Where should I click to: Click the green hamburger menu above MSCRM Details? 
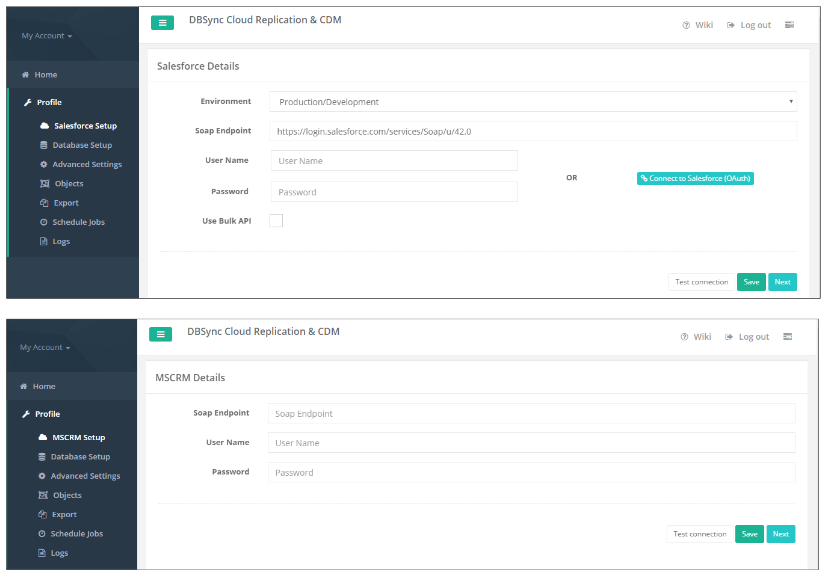point(161,334)
